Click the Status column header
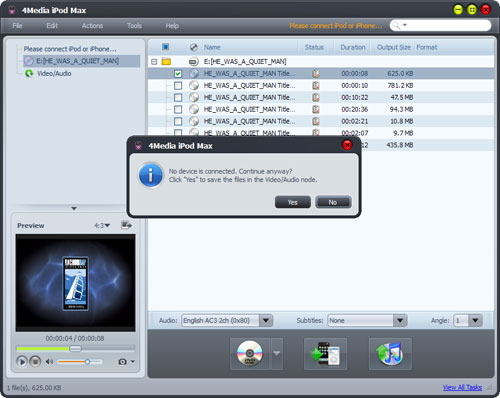 (314, 47)
